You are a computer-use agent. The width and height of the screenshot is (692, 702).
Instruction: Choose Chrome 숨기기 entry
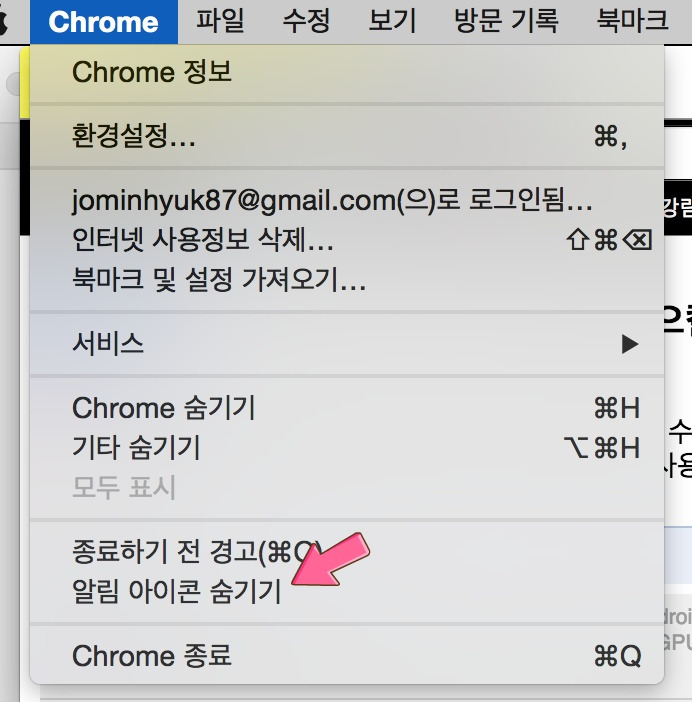click(347, 408)
